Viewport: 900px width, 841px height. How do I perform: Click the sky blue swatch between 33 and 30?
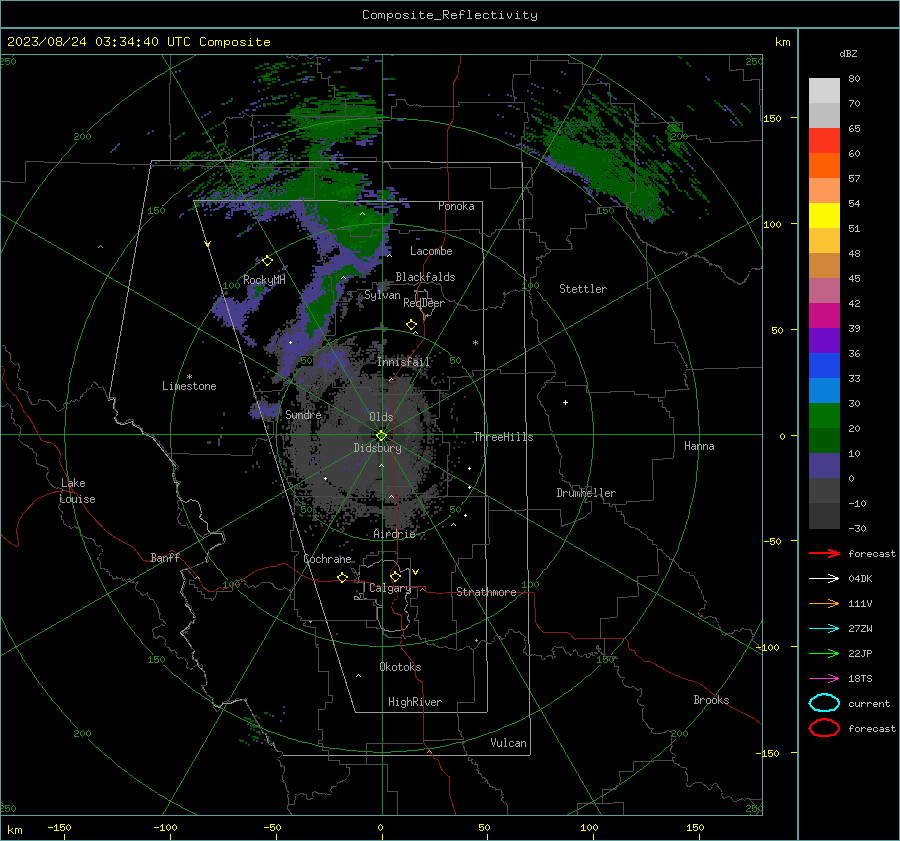[x=824, y=391]
